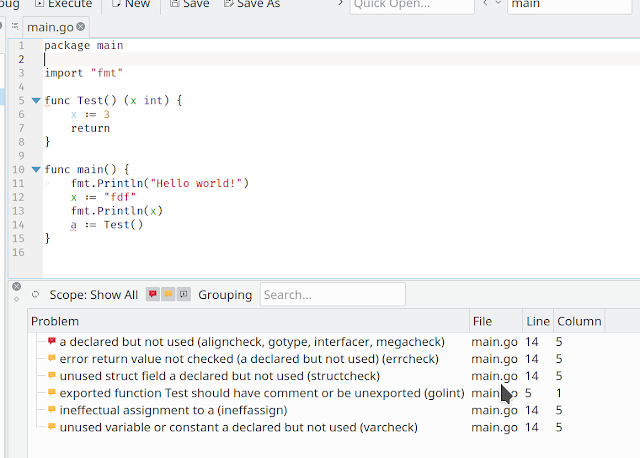Close the main.go tab
This screenshot has width=640, height=458.
click(81, 27)
